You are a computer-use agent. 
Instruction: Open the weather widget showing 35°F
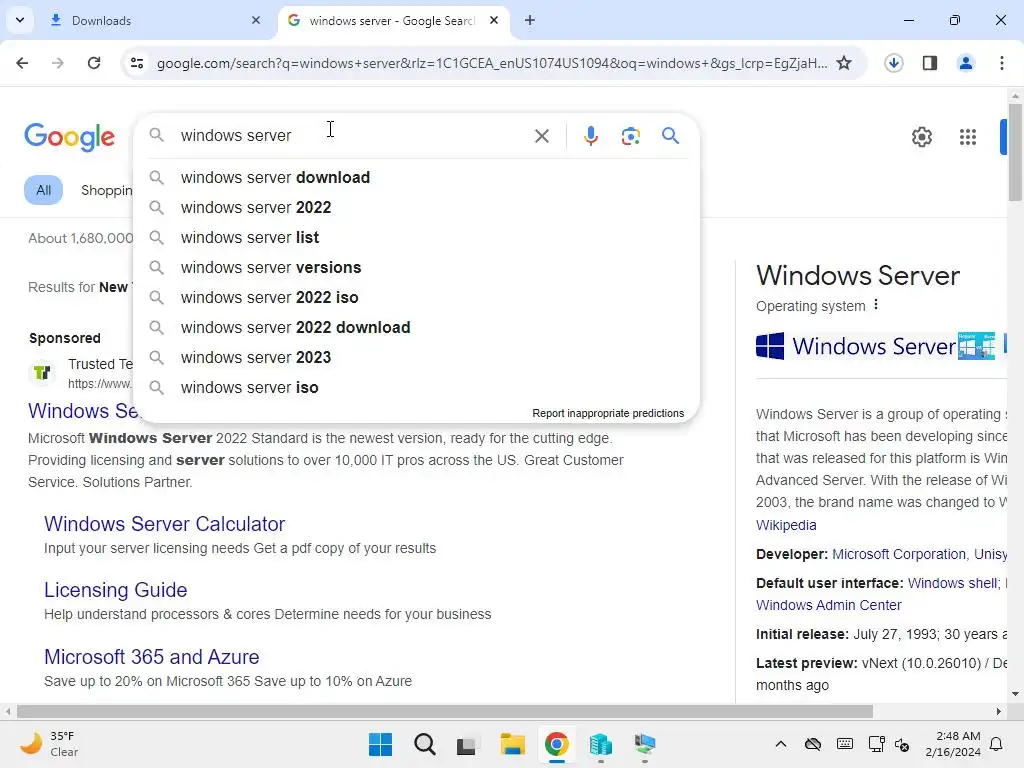tap(50, 744)
